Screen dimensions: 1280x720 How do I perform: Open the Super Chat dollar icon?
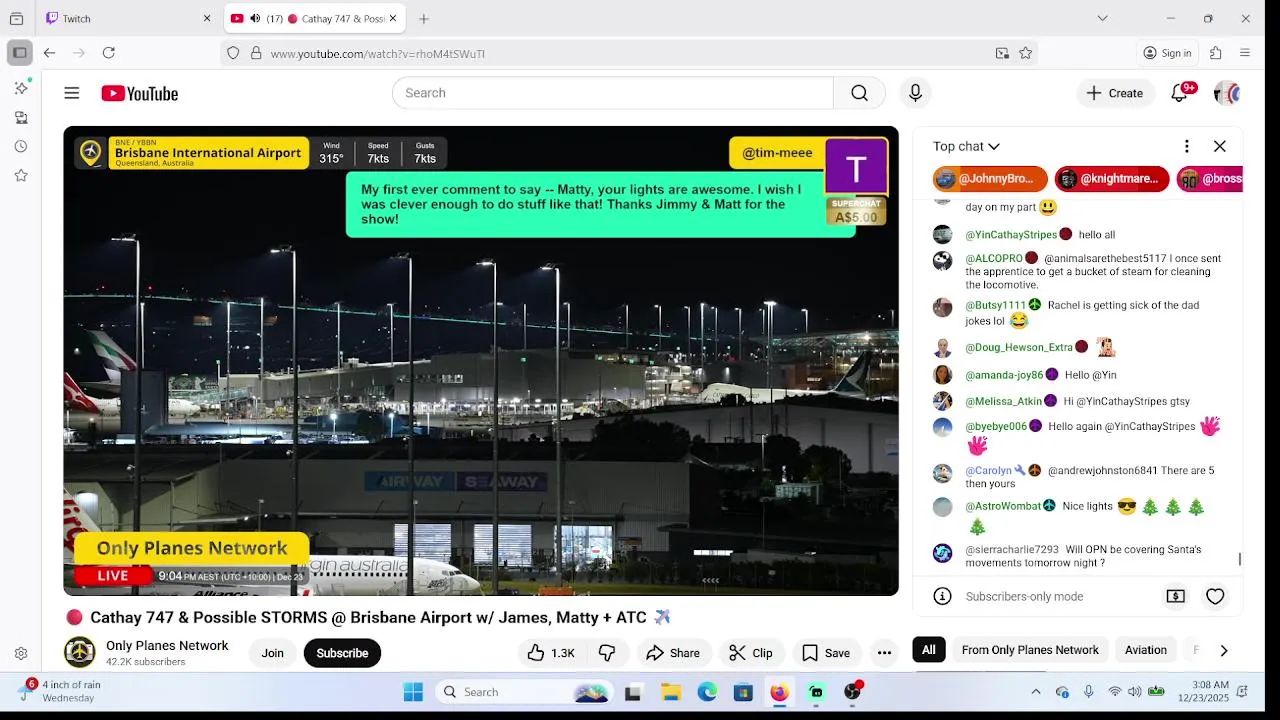coord(1176,596)
